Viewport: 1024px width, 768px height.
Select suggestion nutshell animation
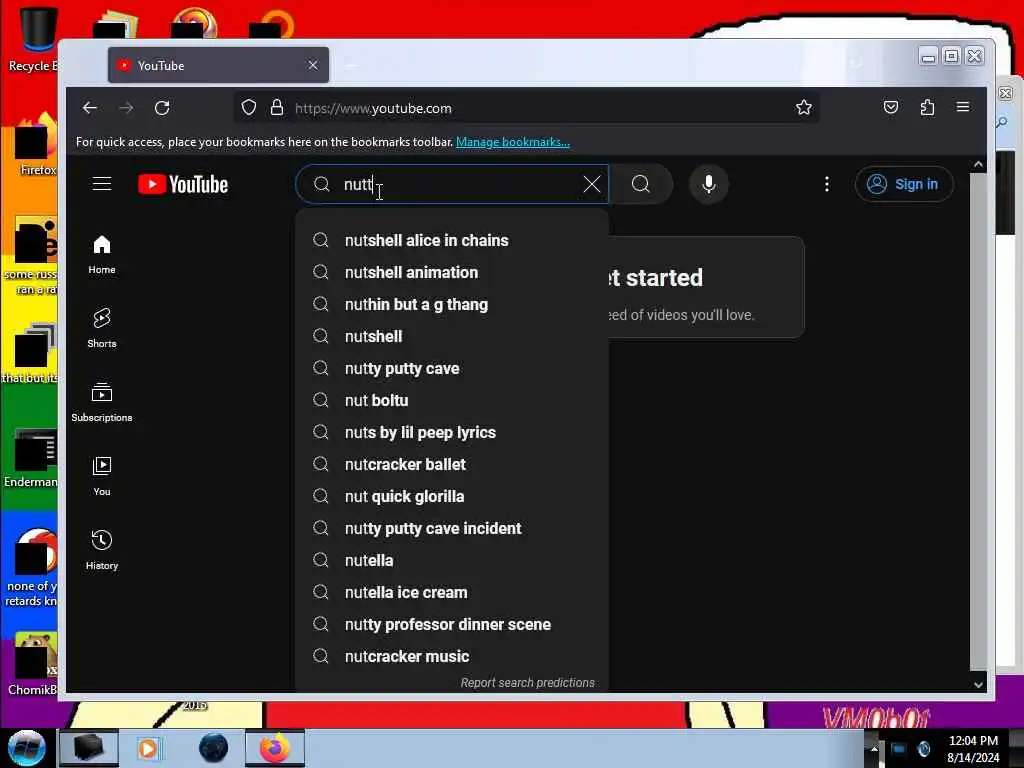click(452, 272)
